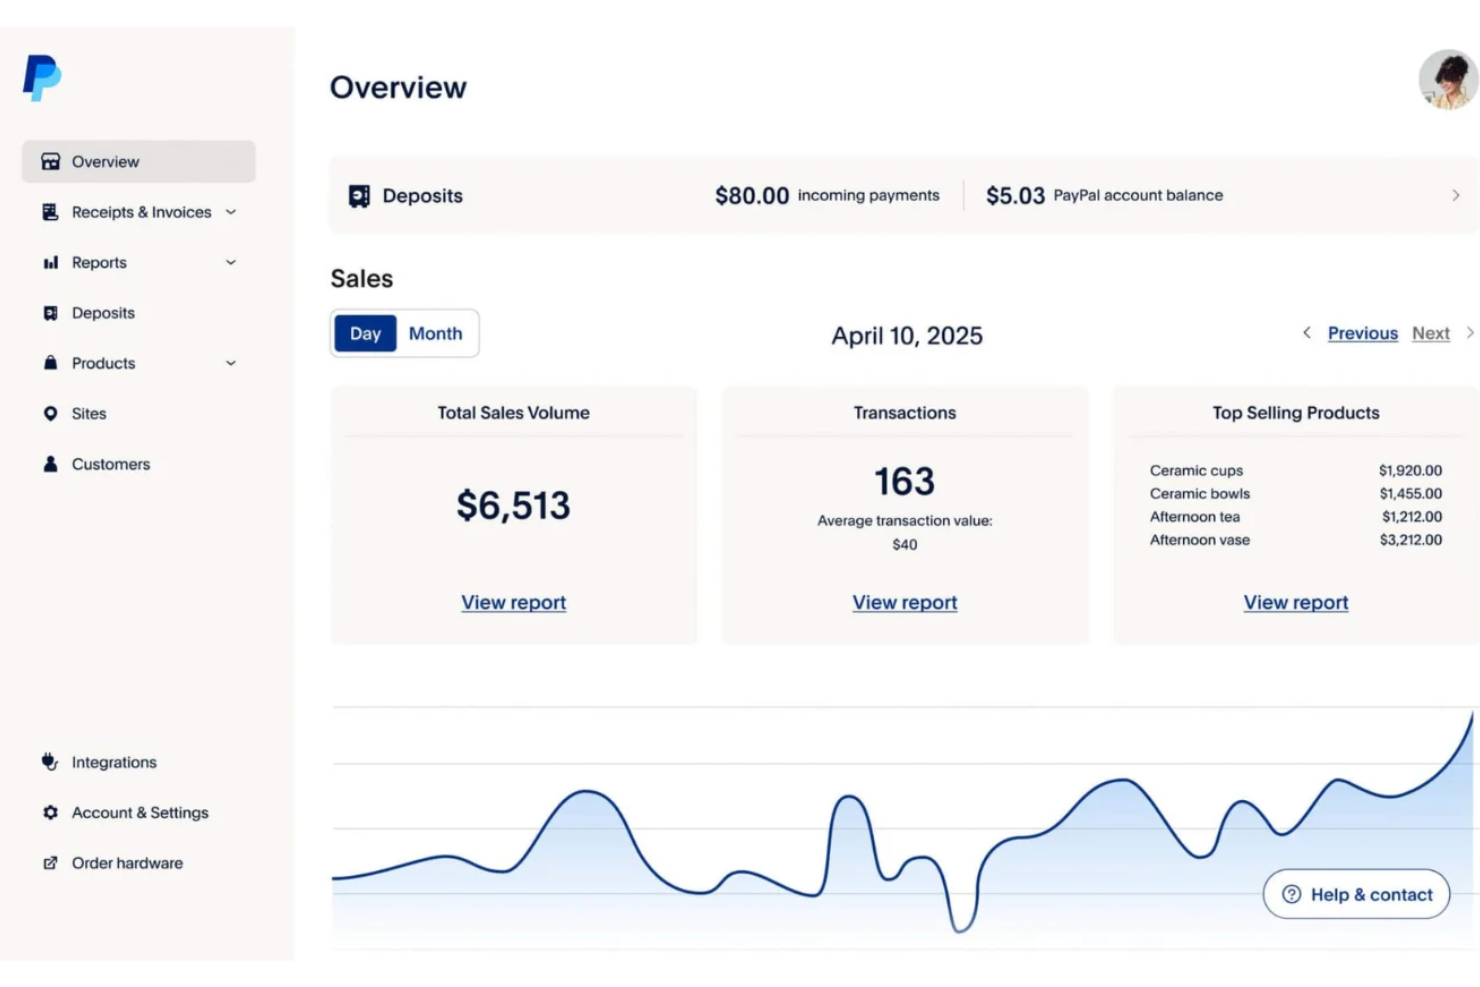Switch sales view to Month

(436, 333)
